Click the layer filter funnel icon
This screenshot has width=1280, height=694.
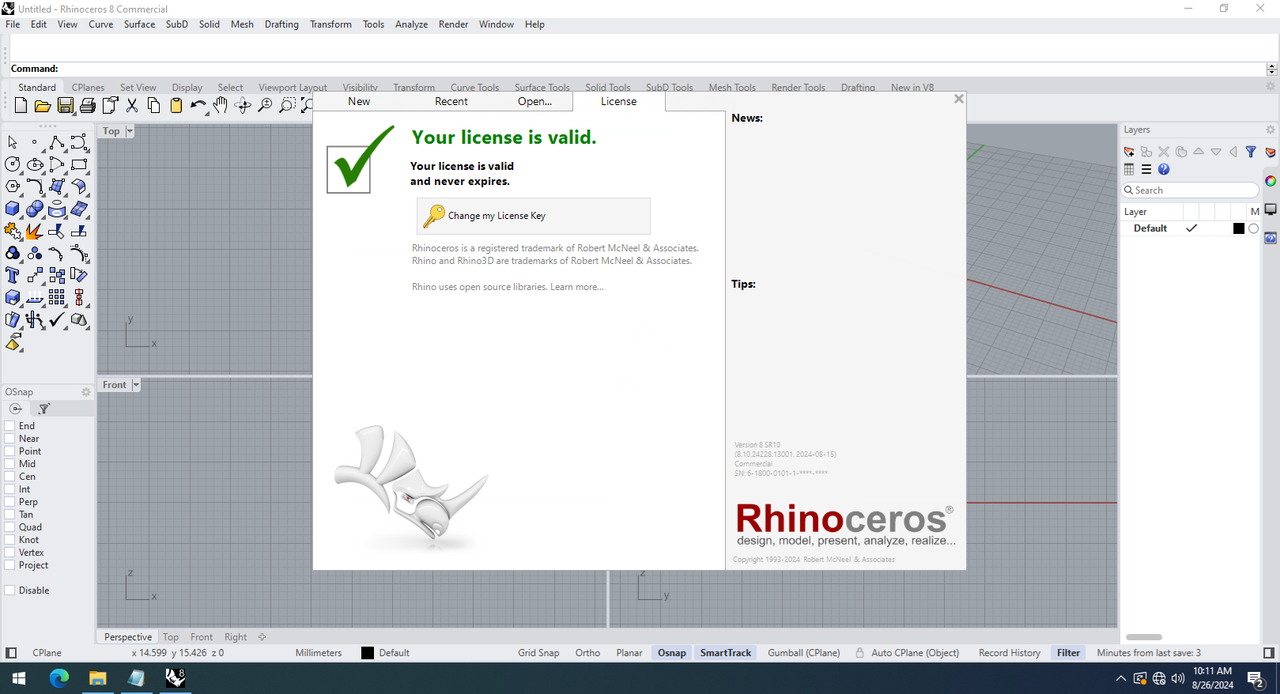coord(1250,152)
